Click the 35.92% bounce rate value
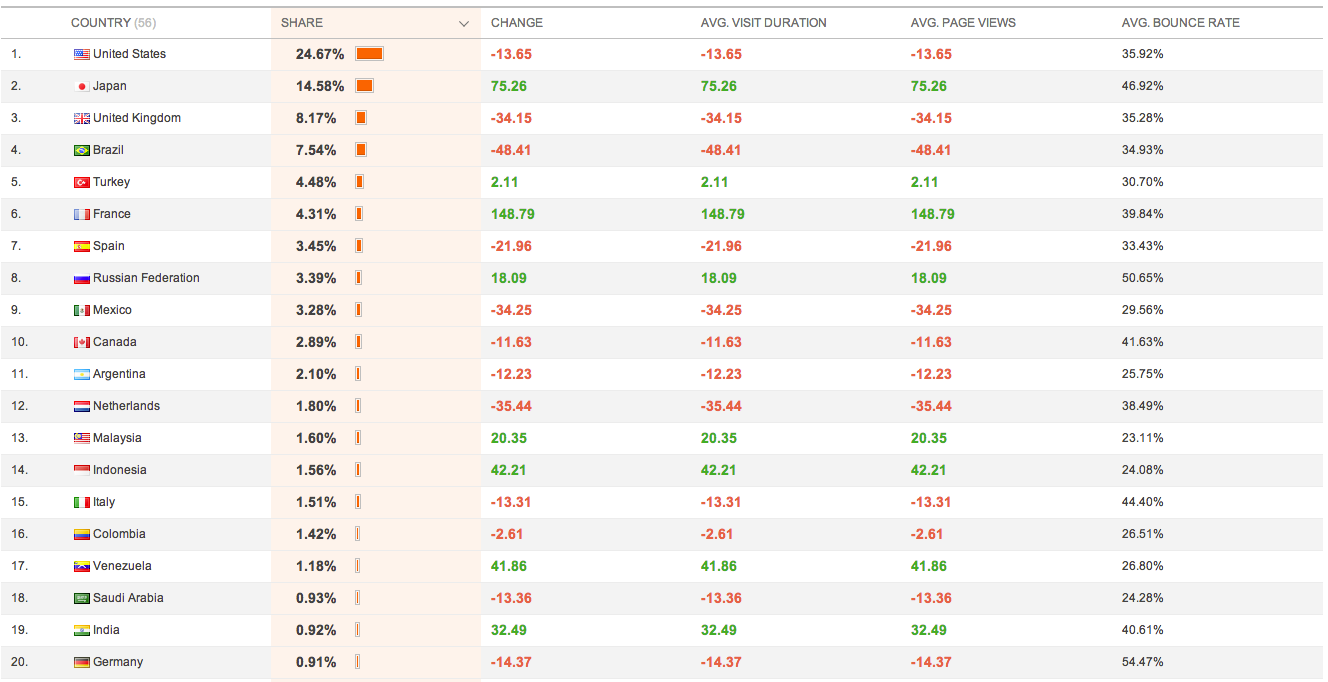 pos(1143,54)
